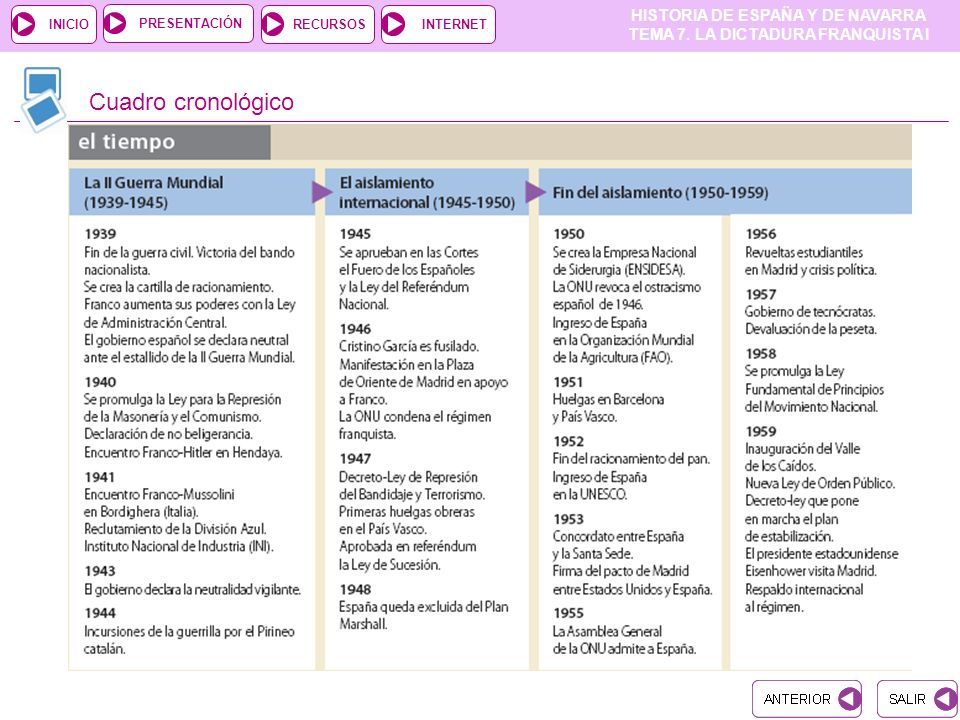The image size is (960, 720).
Task: Click 'Se crea la cartilla de racionamiento.' line
Action: pyautogui.click(x=178, y=287)
